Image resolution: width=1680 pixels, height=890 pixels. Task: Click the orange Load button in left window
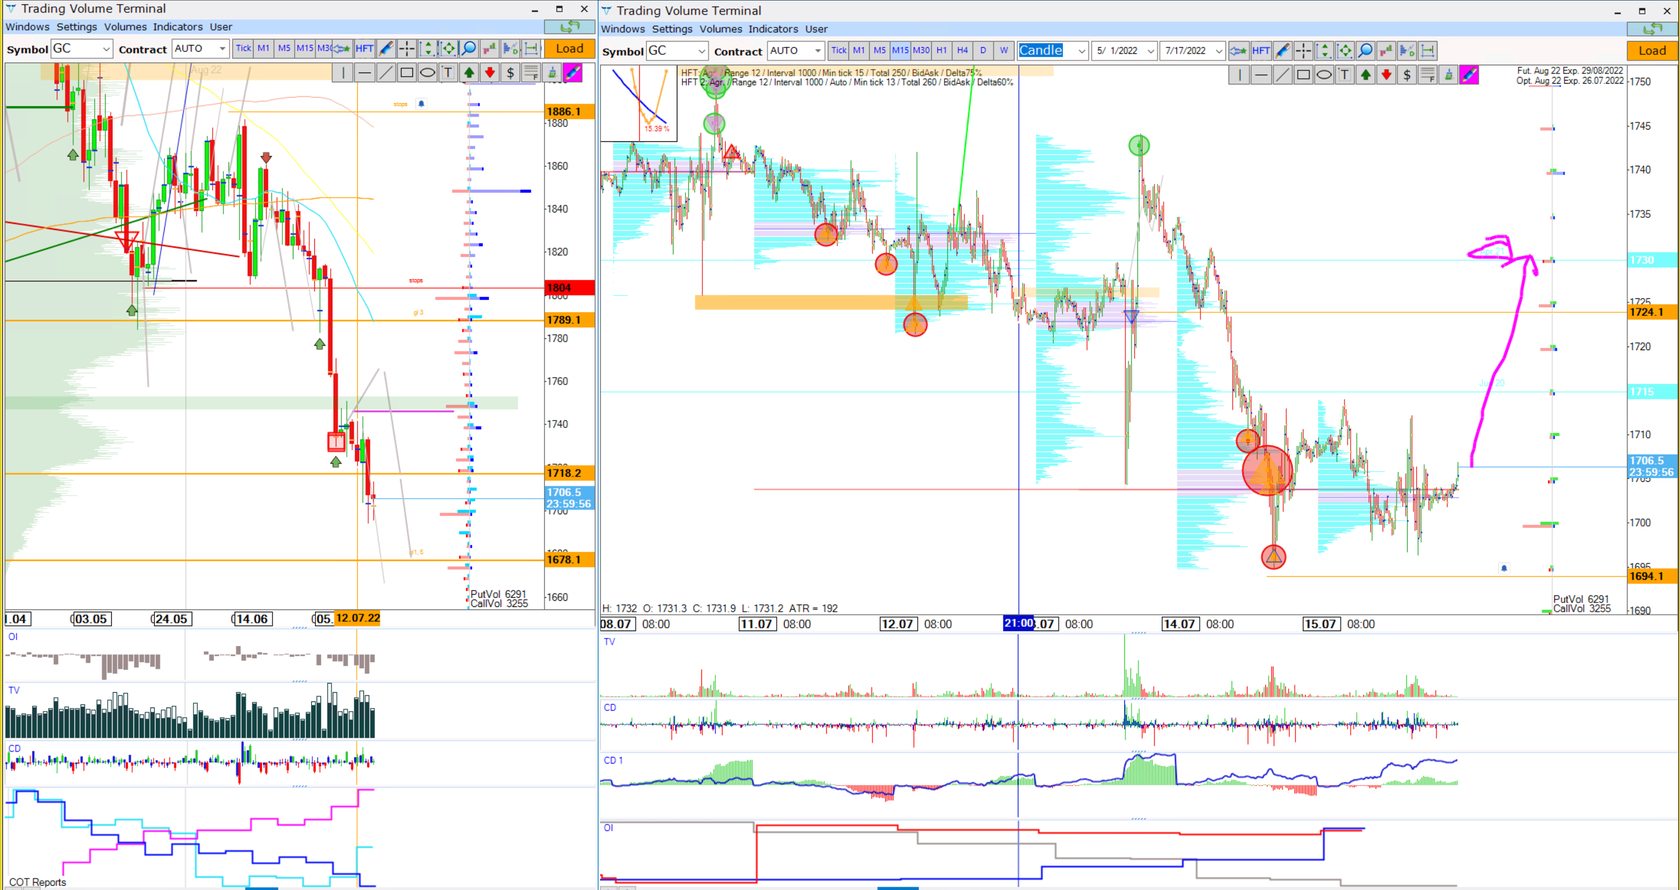[569, 48]
